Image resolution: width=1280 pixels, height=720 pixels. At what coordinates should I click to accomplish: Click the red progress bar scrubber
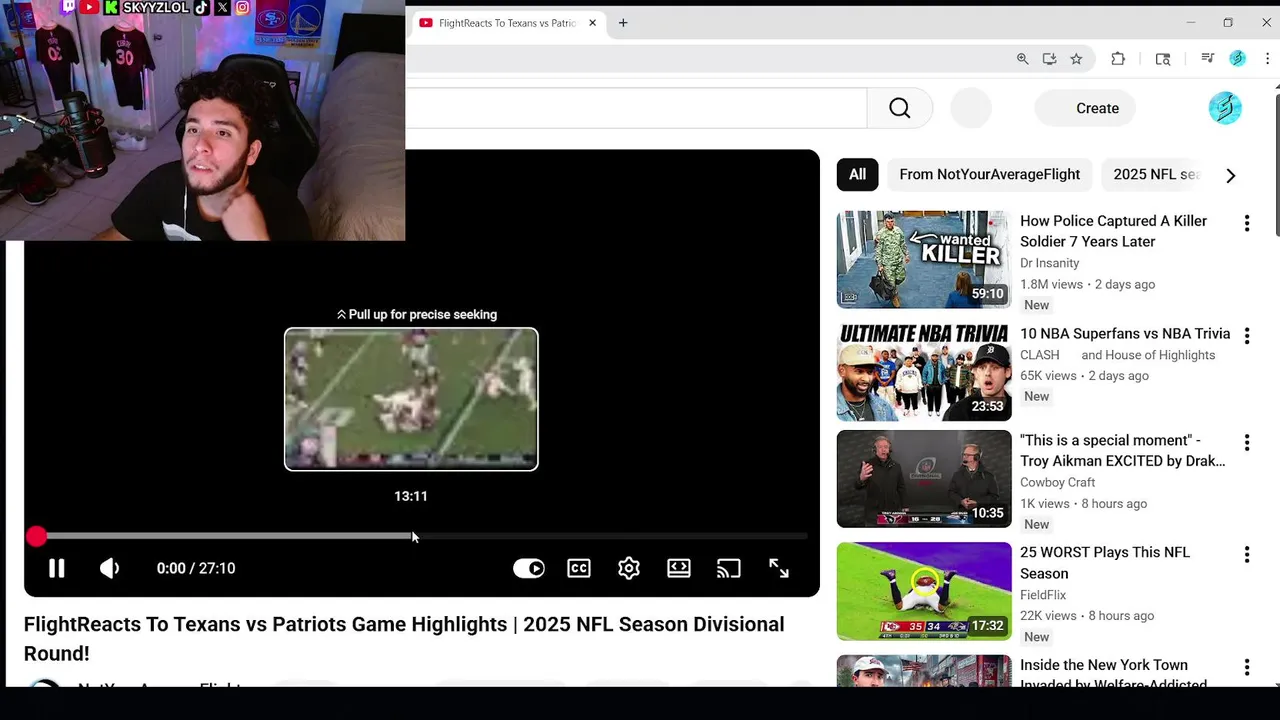pyautogui.click(x=36, y=537)
